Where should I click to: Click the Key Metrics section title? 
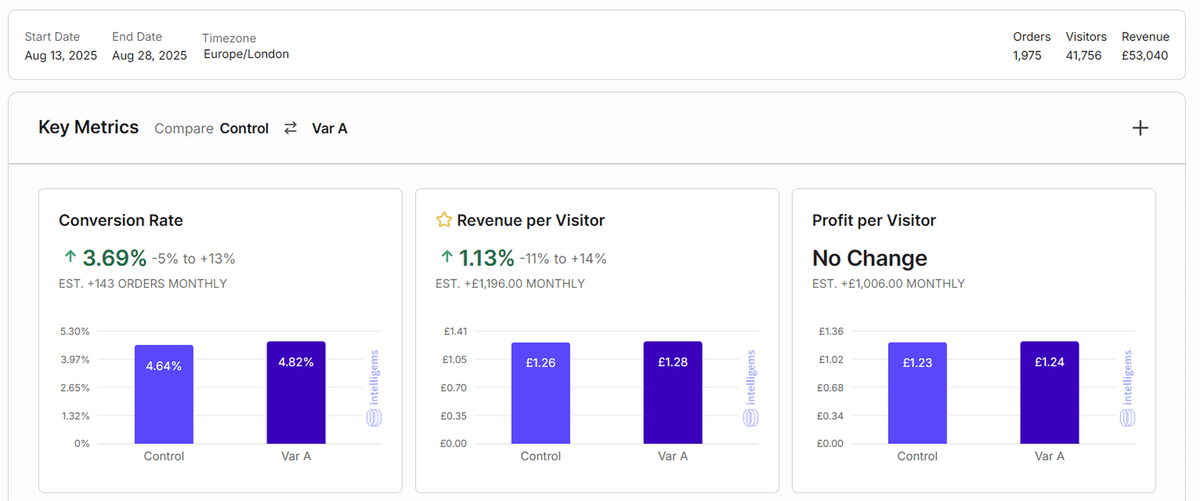pyautogui.click(x=88, y=127)
